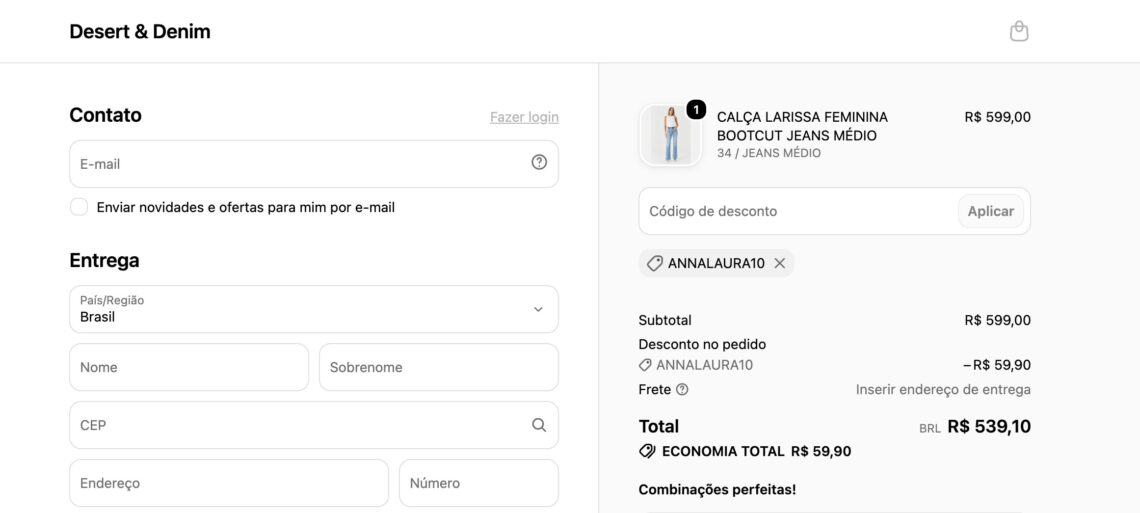Enable e-mail news and offers checkbox
Screen dimensions: 1140x513
pyautogui.click(x=79, y=207)
